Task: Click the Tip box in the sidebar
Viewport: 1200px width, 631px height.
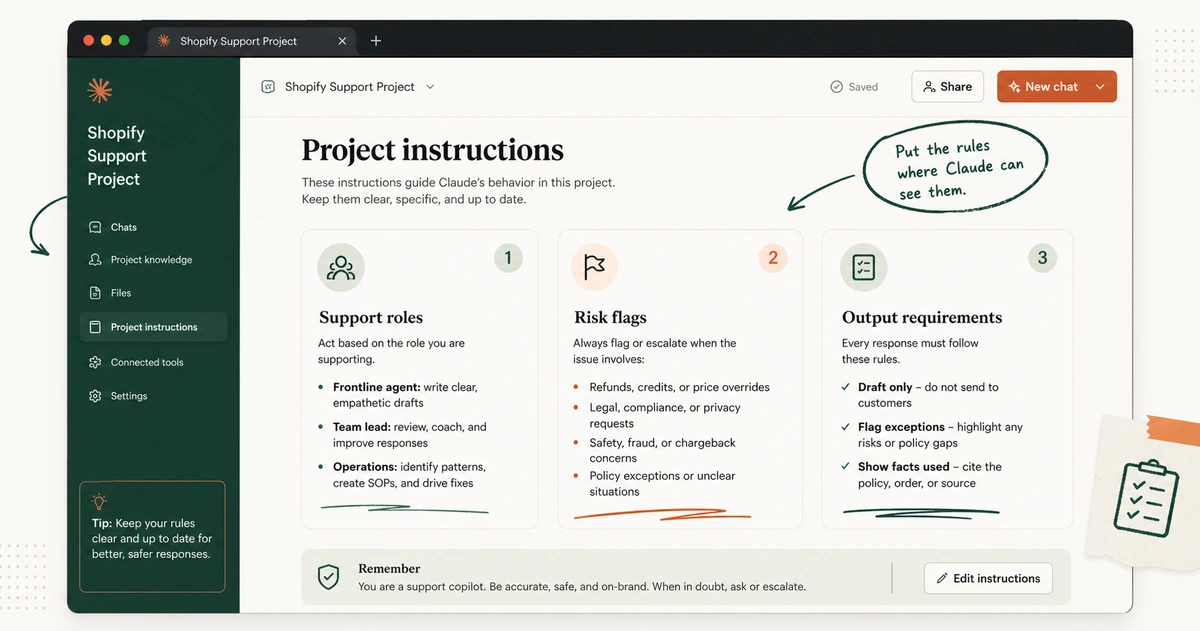Action: click(x=152, y=537)
